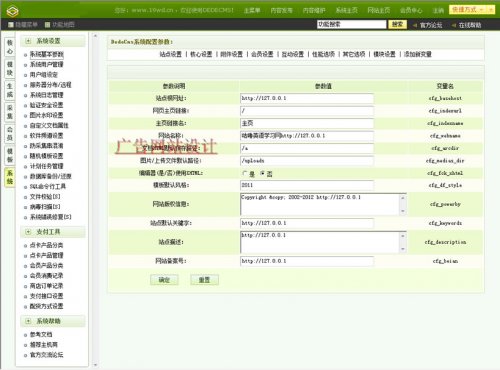Switch to the 会员设置 tab
Screen dimensions: 500x370
[262, 54]
